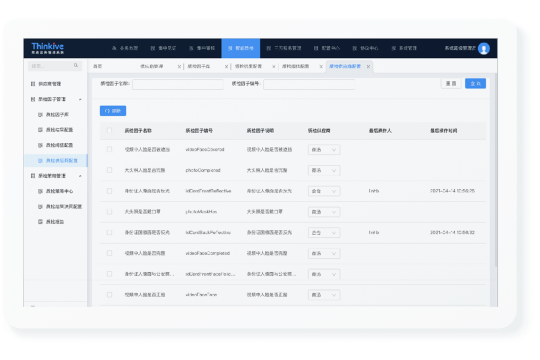Click the white 重置 reset button

(451, 83)
